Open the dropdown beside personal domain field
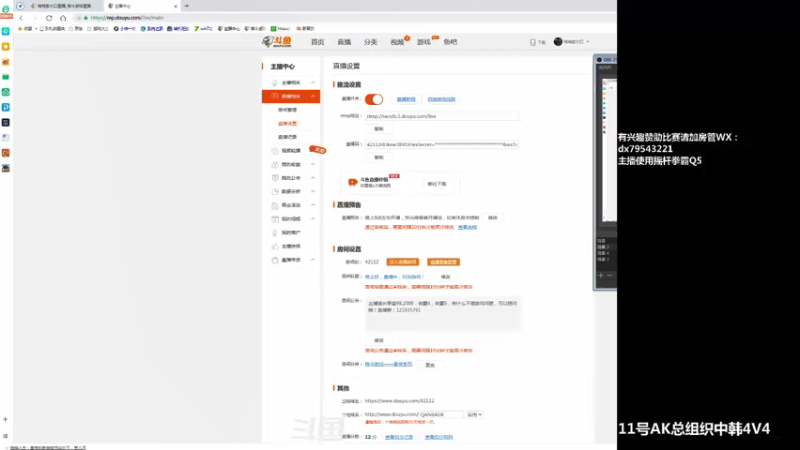800x450 pixels. (474, 415)
